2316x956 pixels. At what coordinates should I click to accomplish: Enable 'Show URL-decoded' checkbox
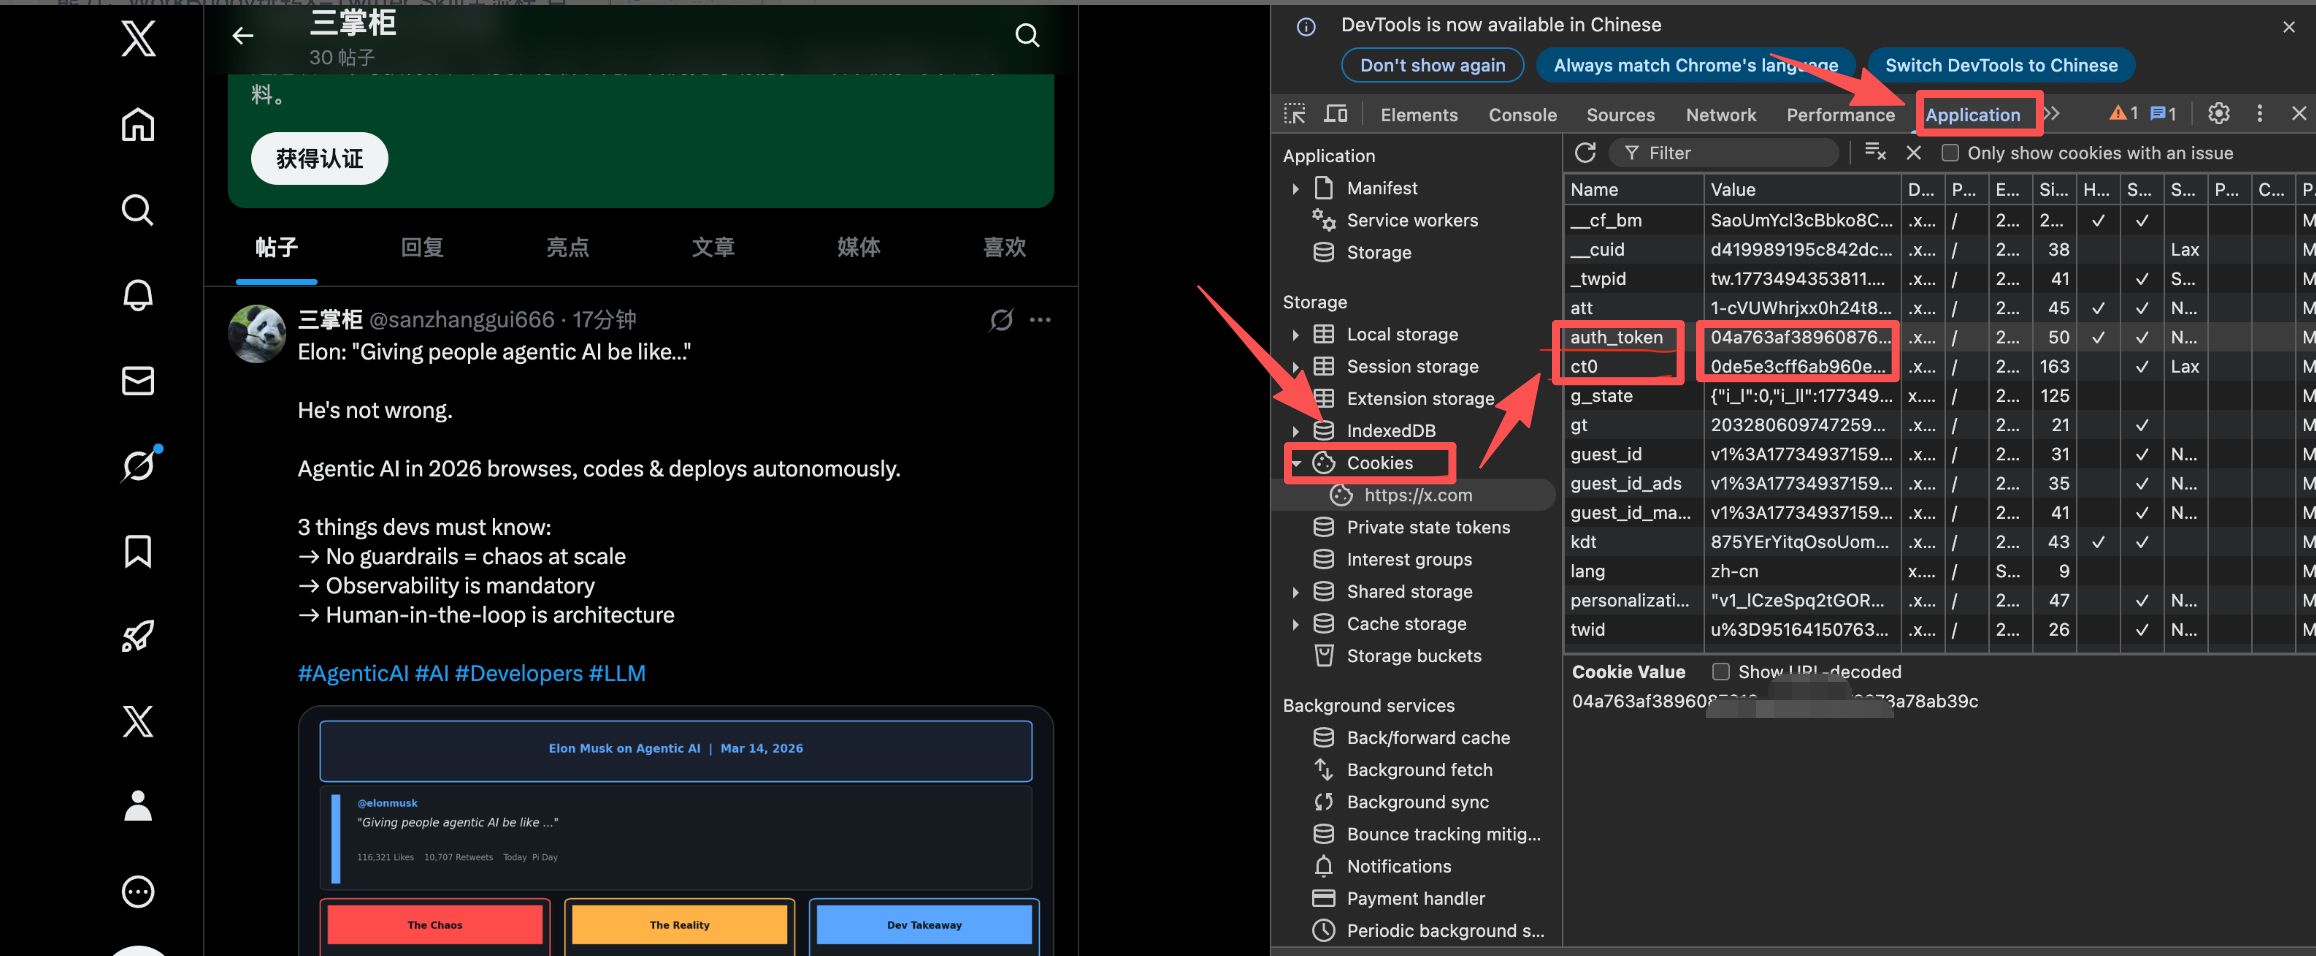[1721, 672]
